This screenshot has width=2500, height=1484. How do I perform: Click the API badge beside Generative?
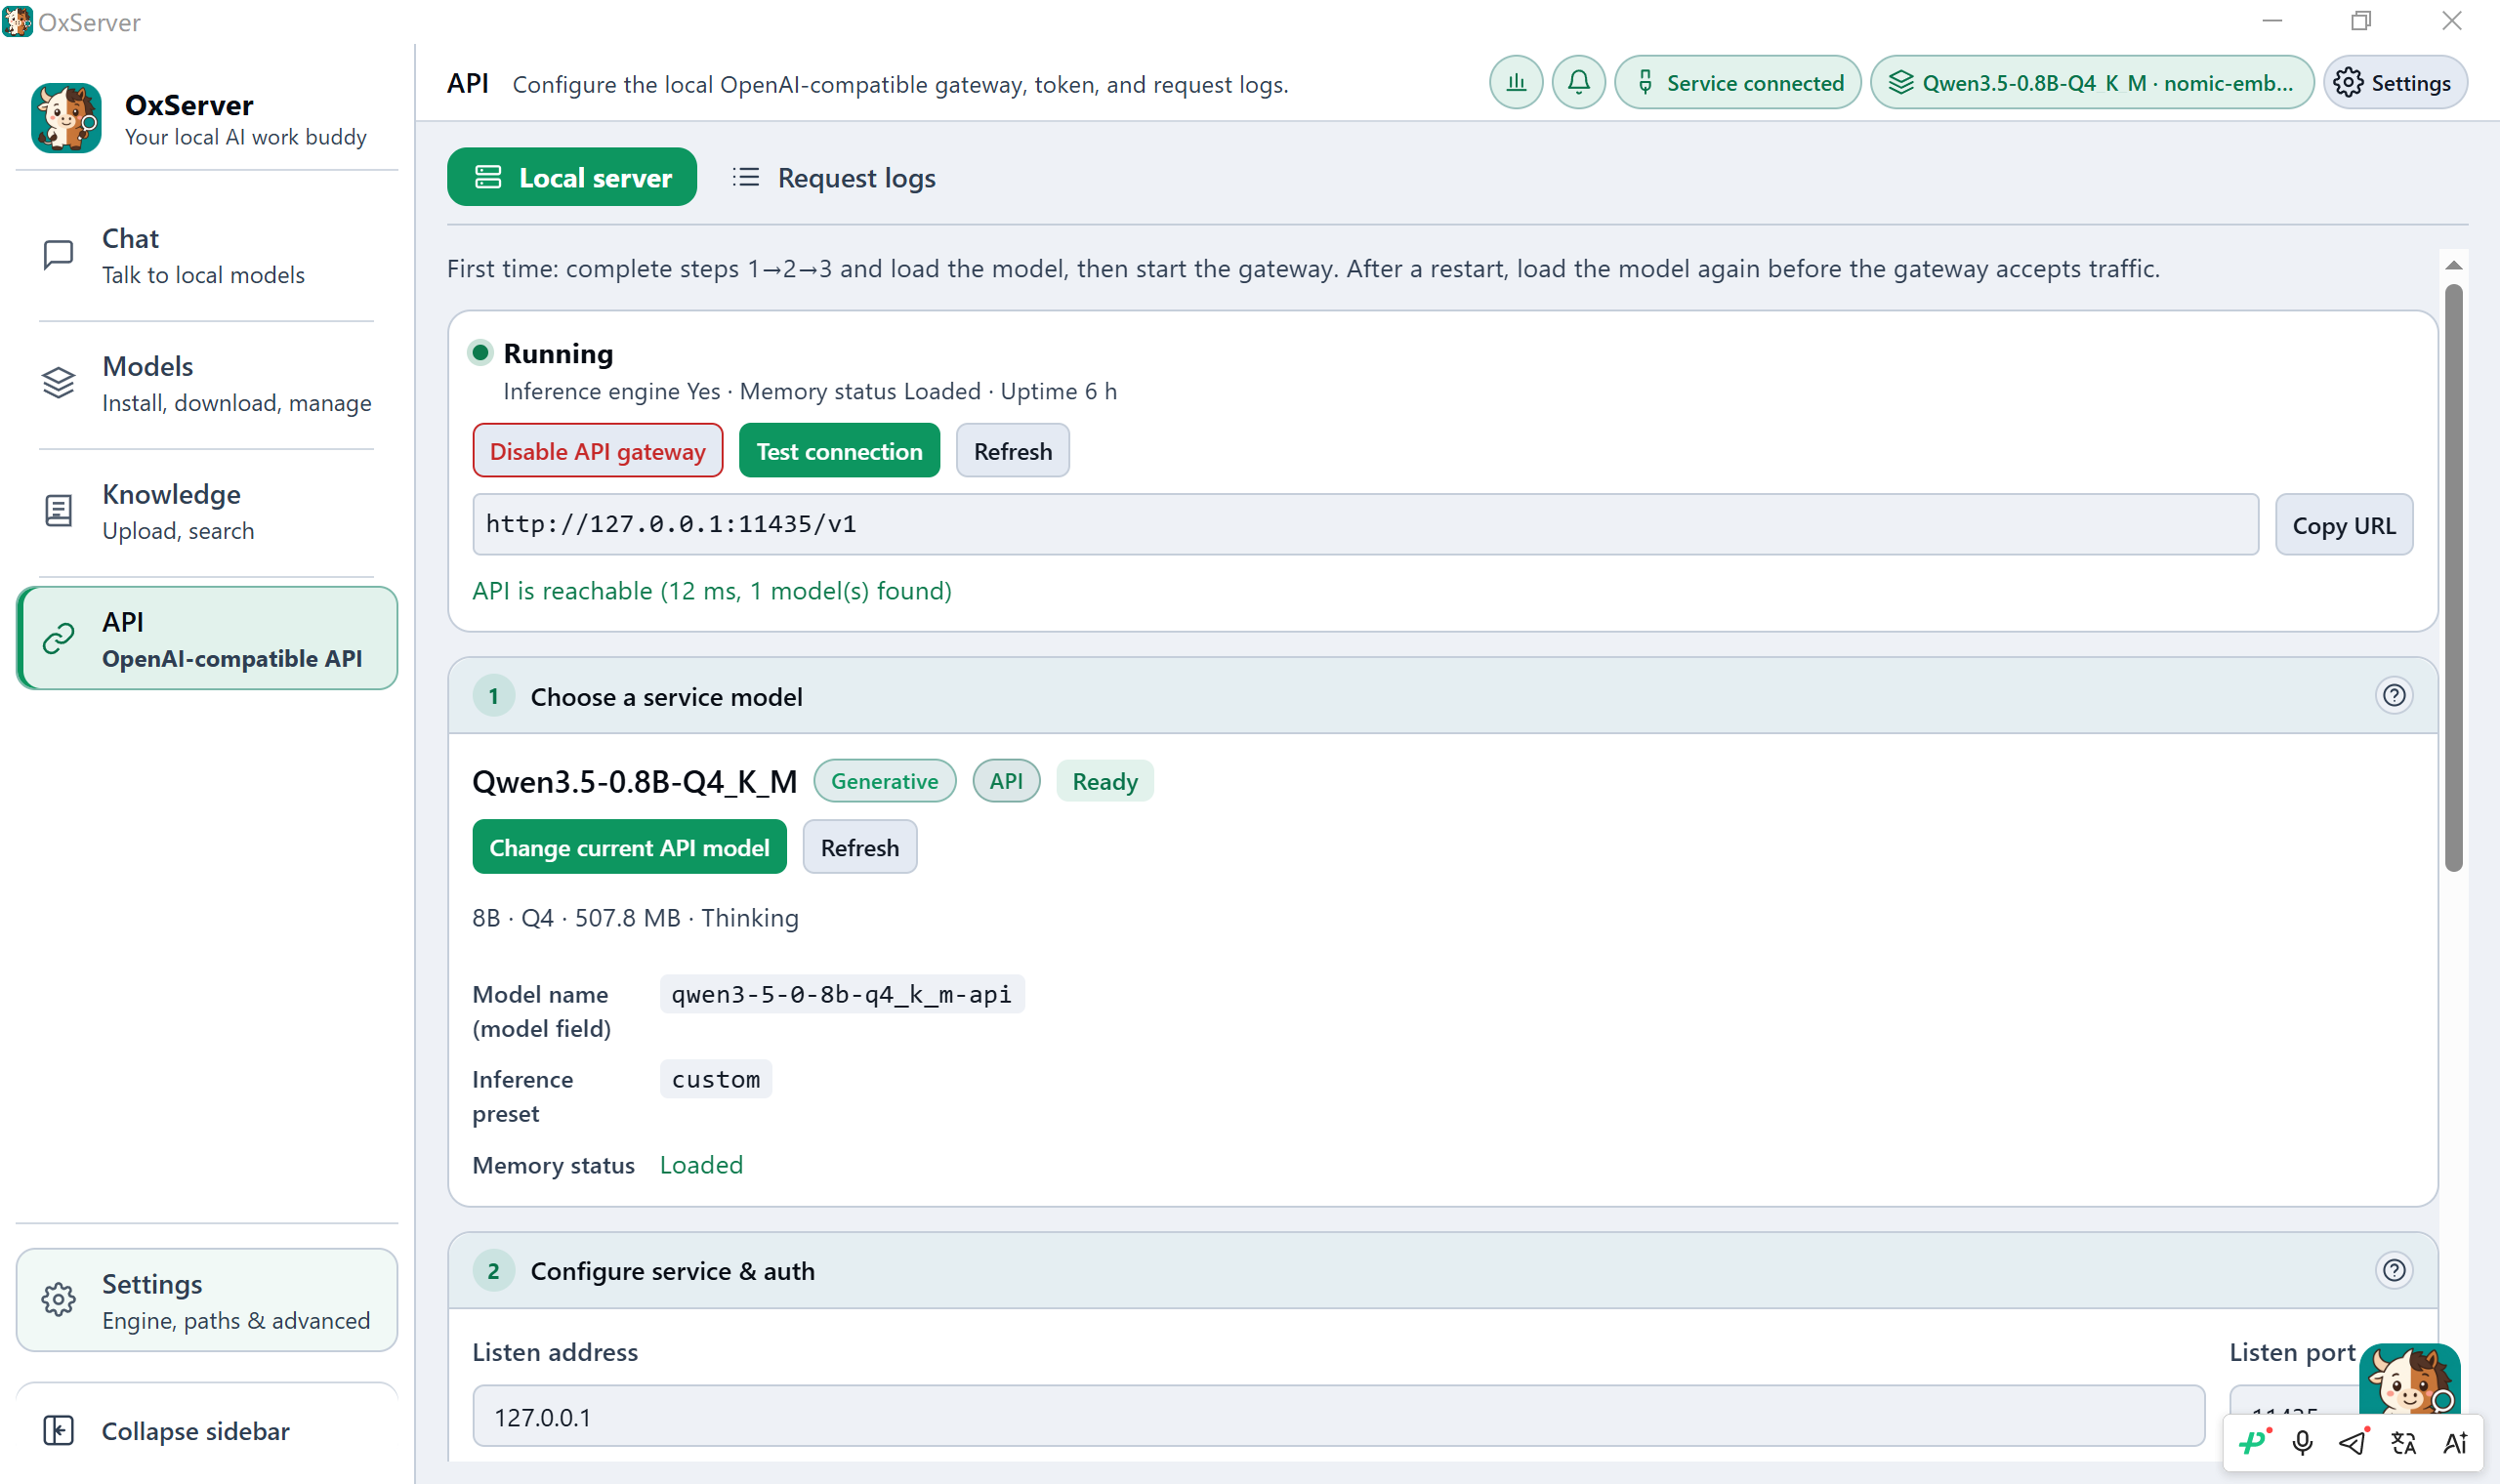(x=1007, y=781)
